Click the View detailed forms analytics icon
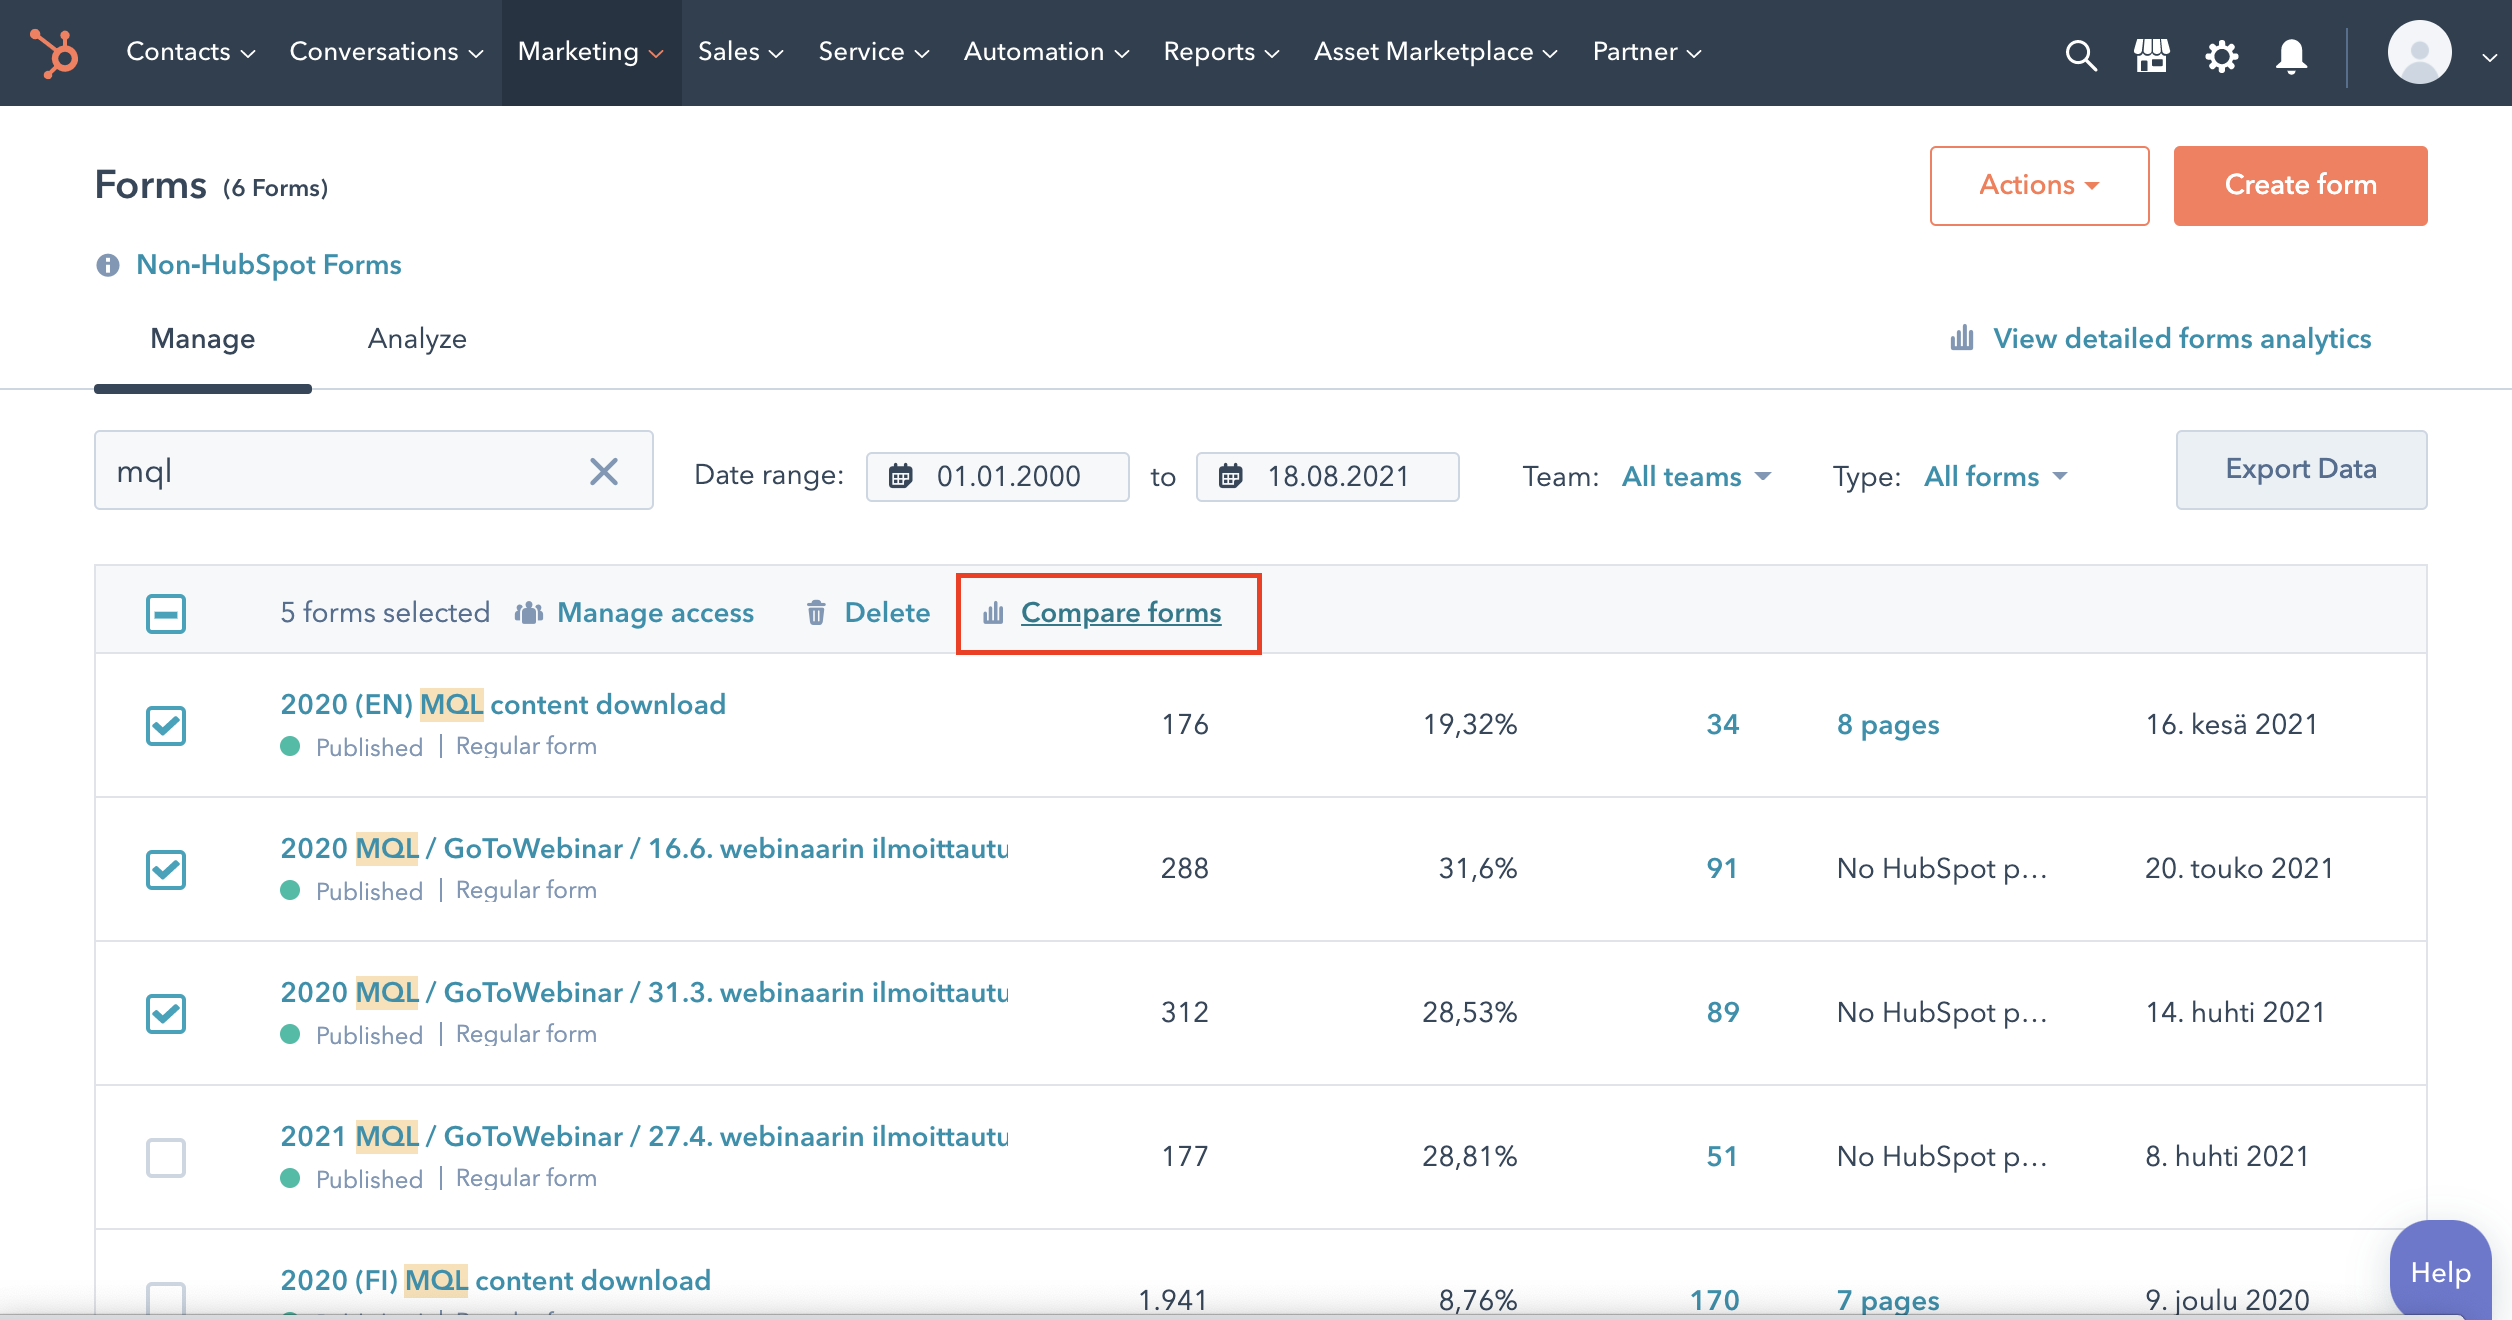2512x1320 pixels. pyautogui.click(x=1964, y=337)
